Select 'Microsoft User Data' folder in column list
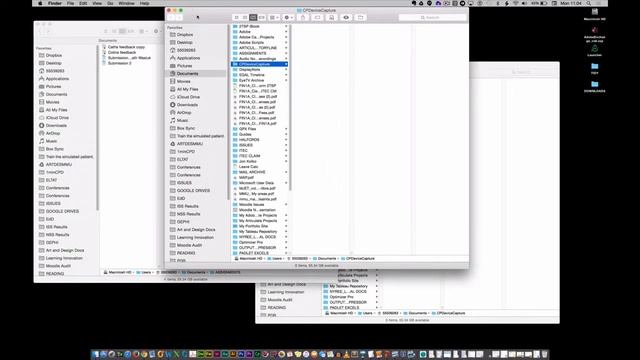Viewport: 640px width, 360px height. coord(256,183)
